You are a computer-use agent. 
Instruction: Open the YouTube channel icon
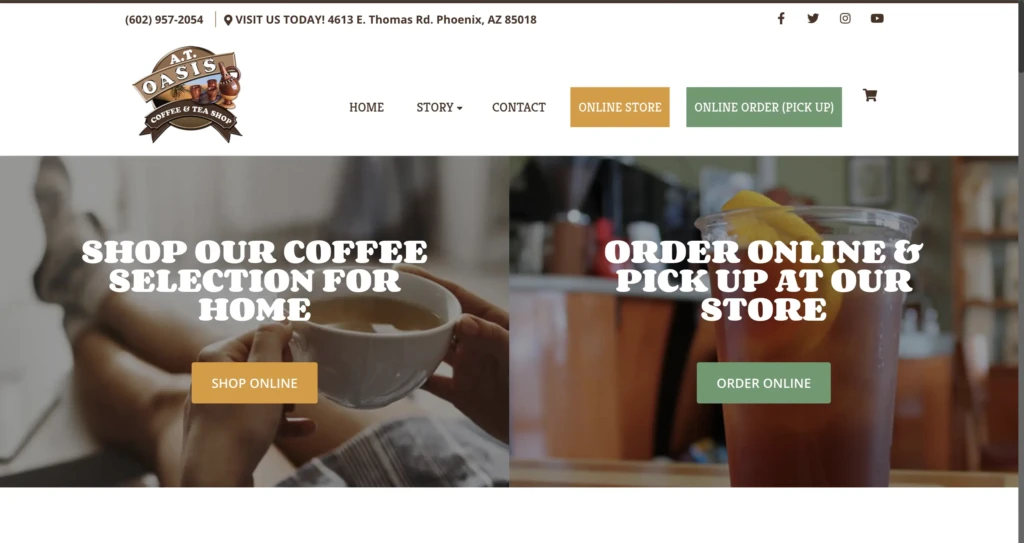pos(877,18)
